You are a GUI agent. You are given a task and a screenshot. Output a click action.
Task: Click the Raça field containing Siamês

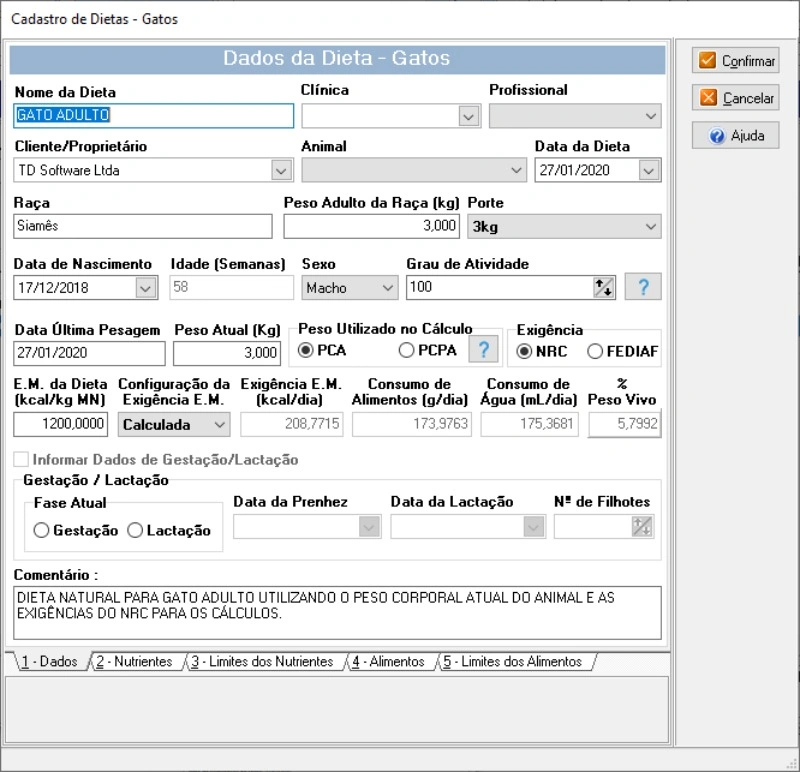point(143,226)
